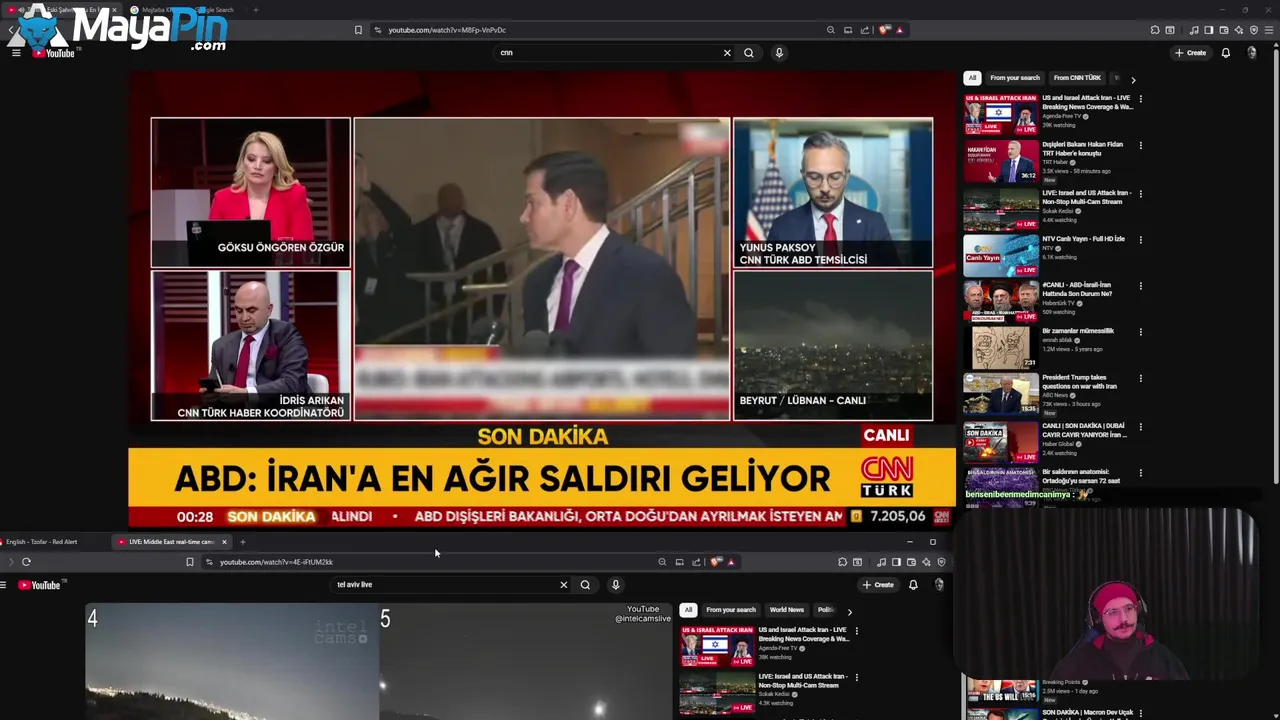Toggle the sidebar panel icon in the upper browser
Screen dimensions: 1280x720
[1209, 30]
